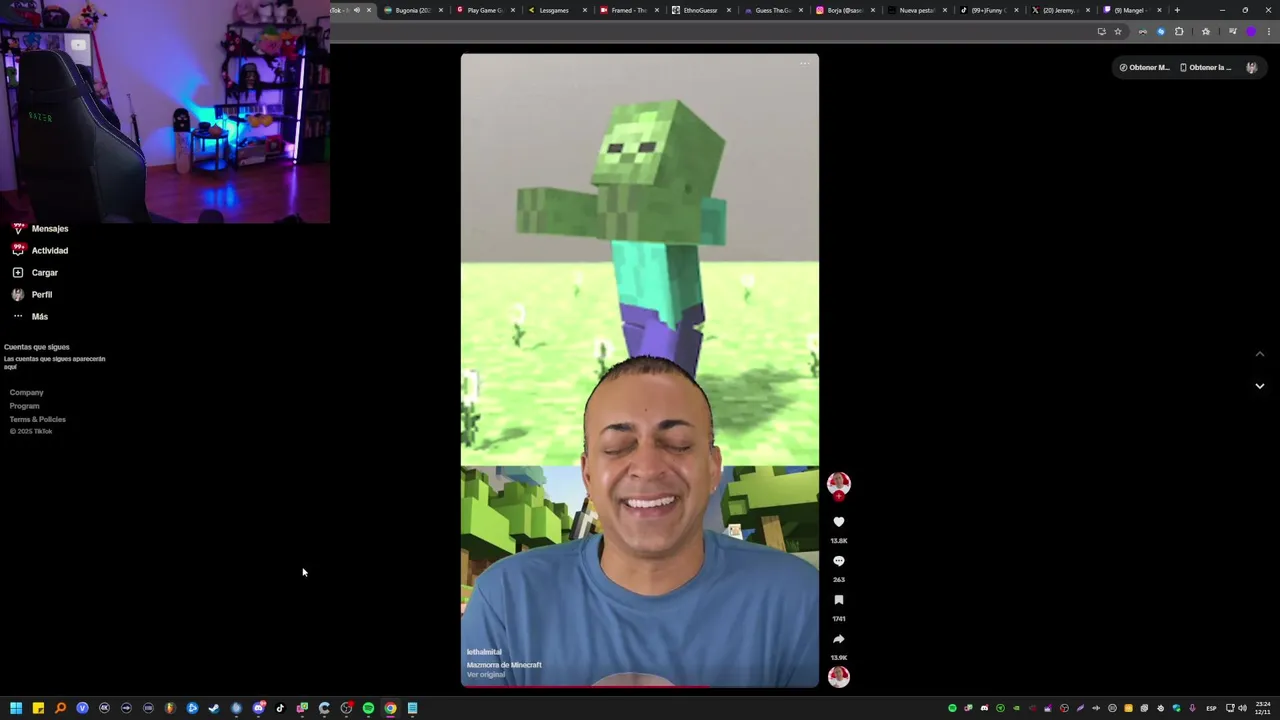Share the video with the arrow icon

coord(839,639)
